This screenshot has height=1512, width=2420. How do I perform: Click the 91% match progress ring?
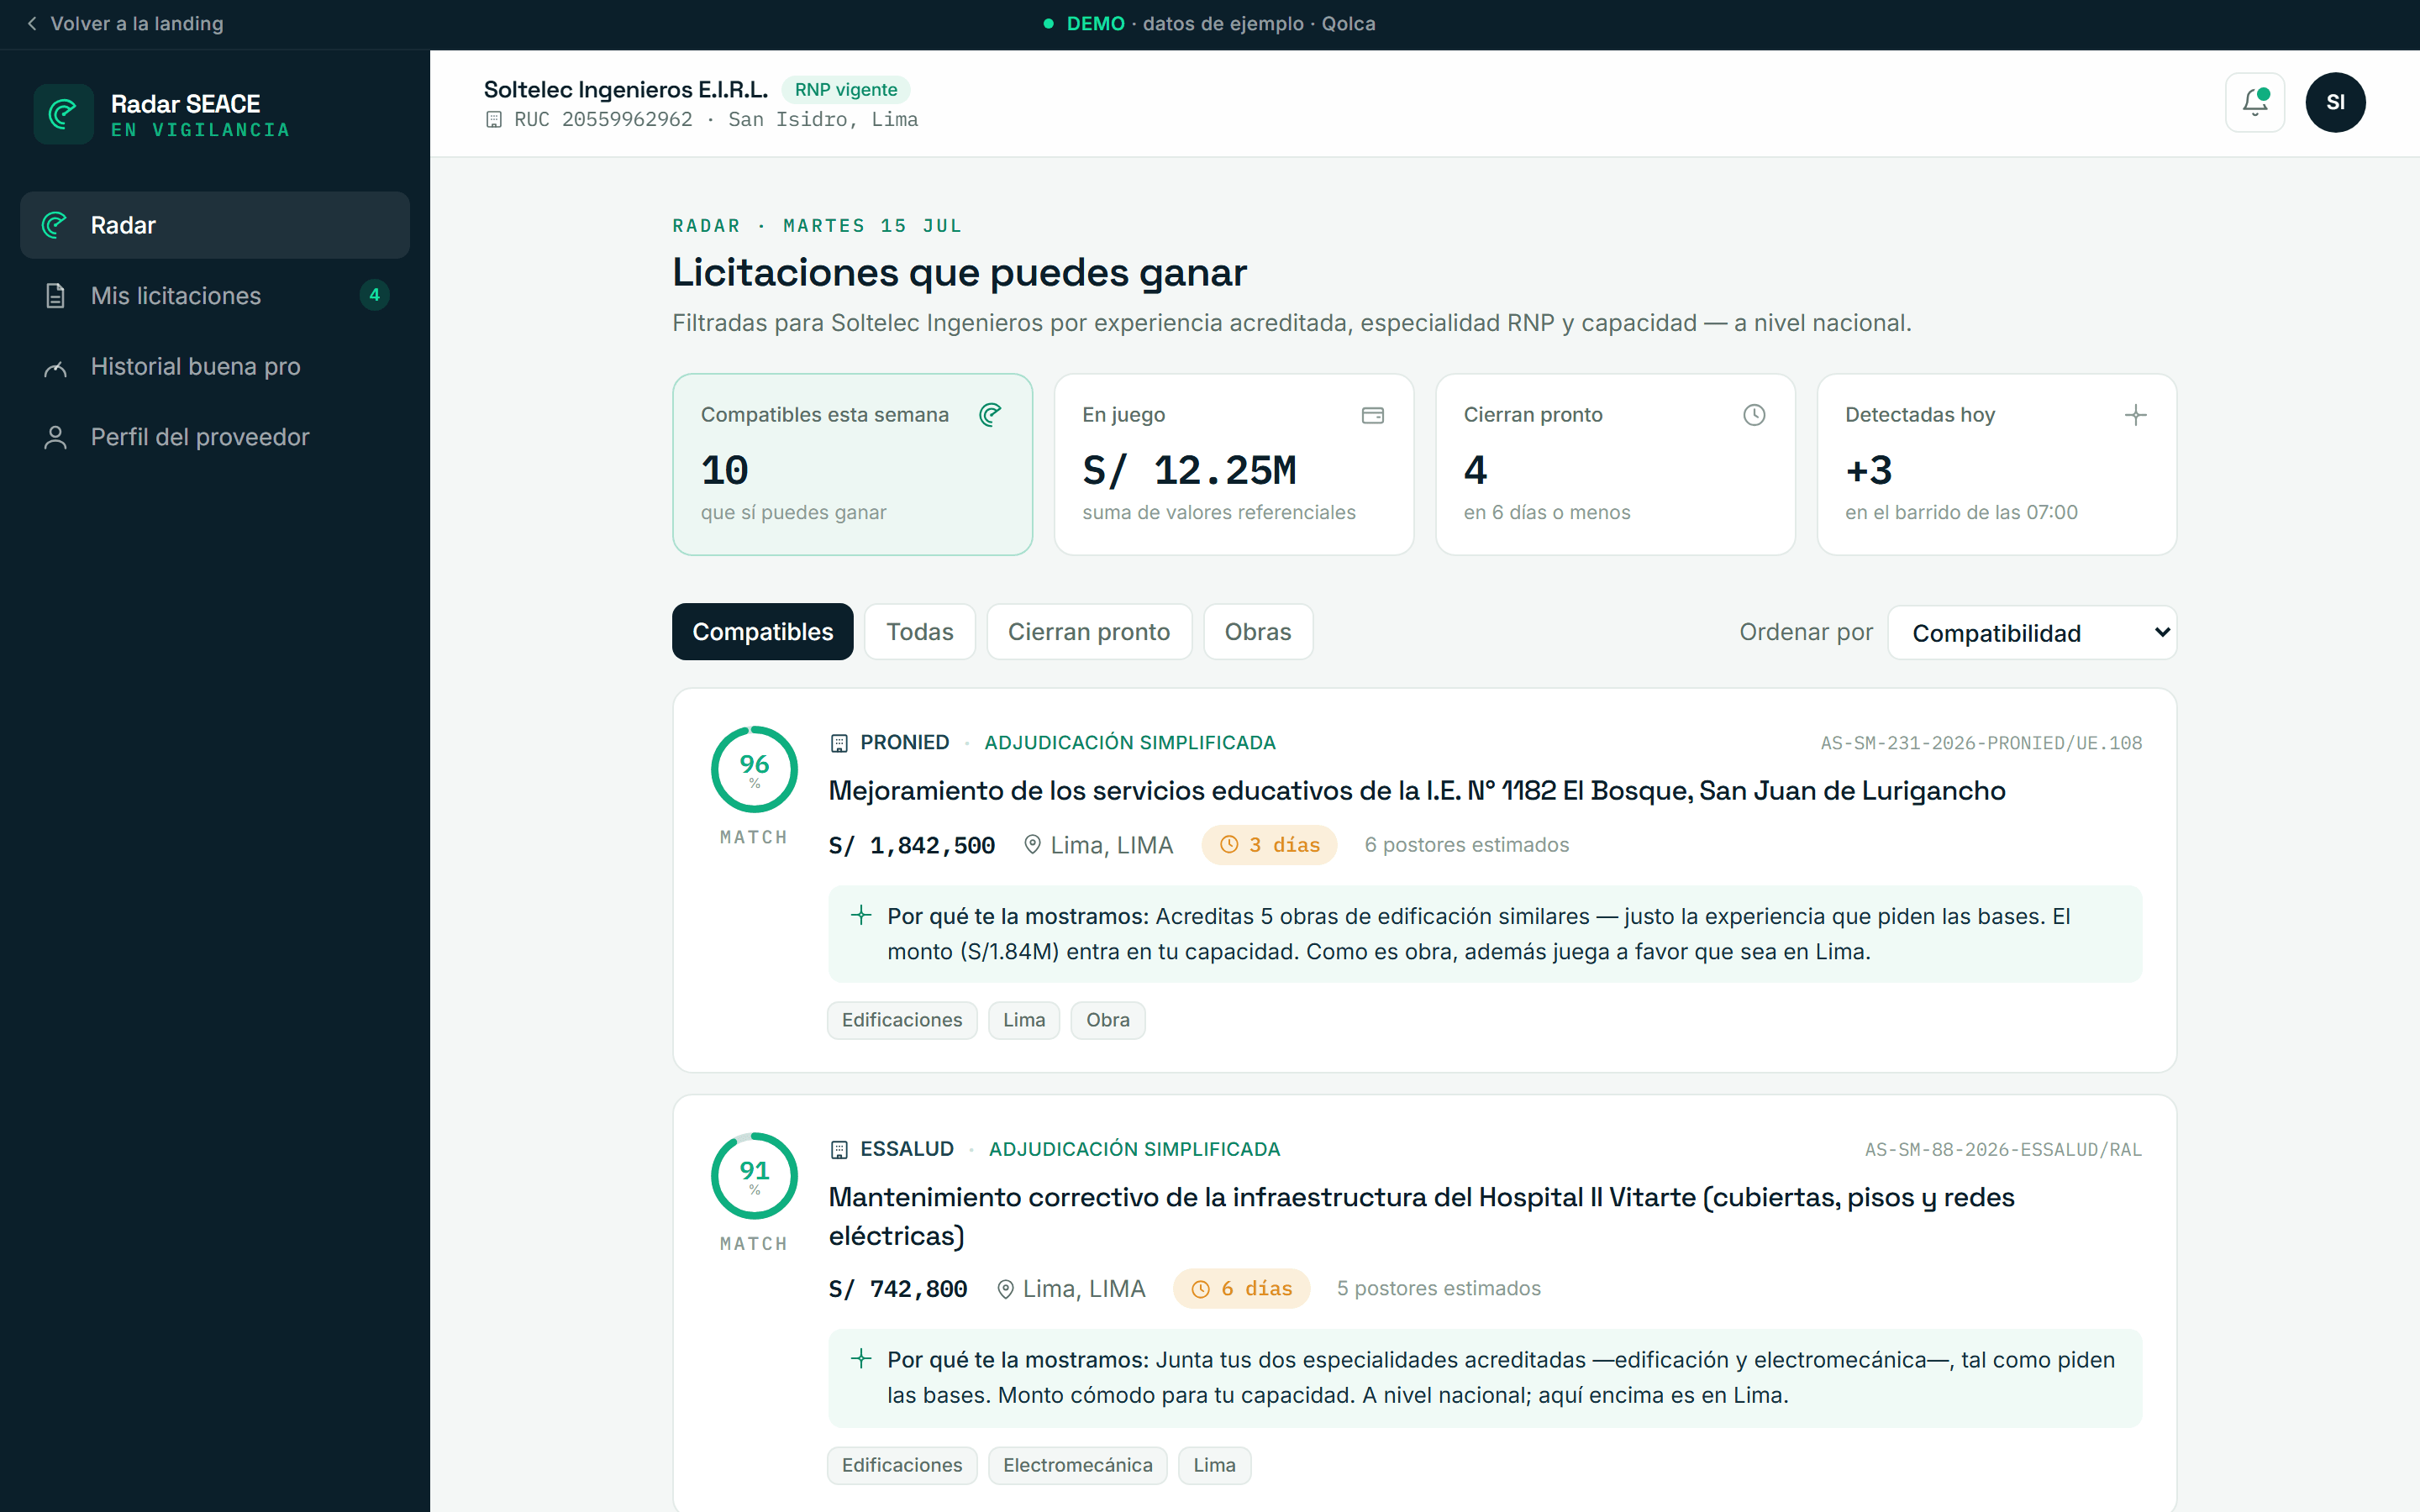(x=754, y=1176)
